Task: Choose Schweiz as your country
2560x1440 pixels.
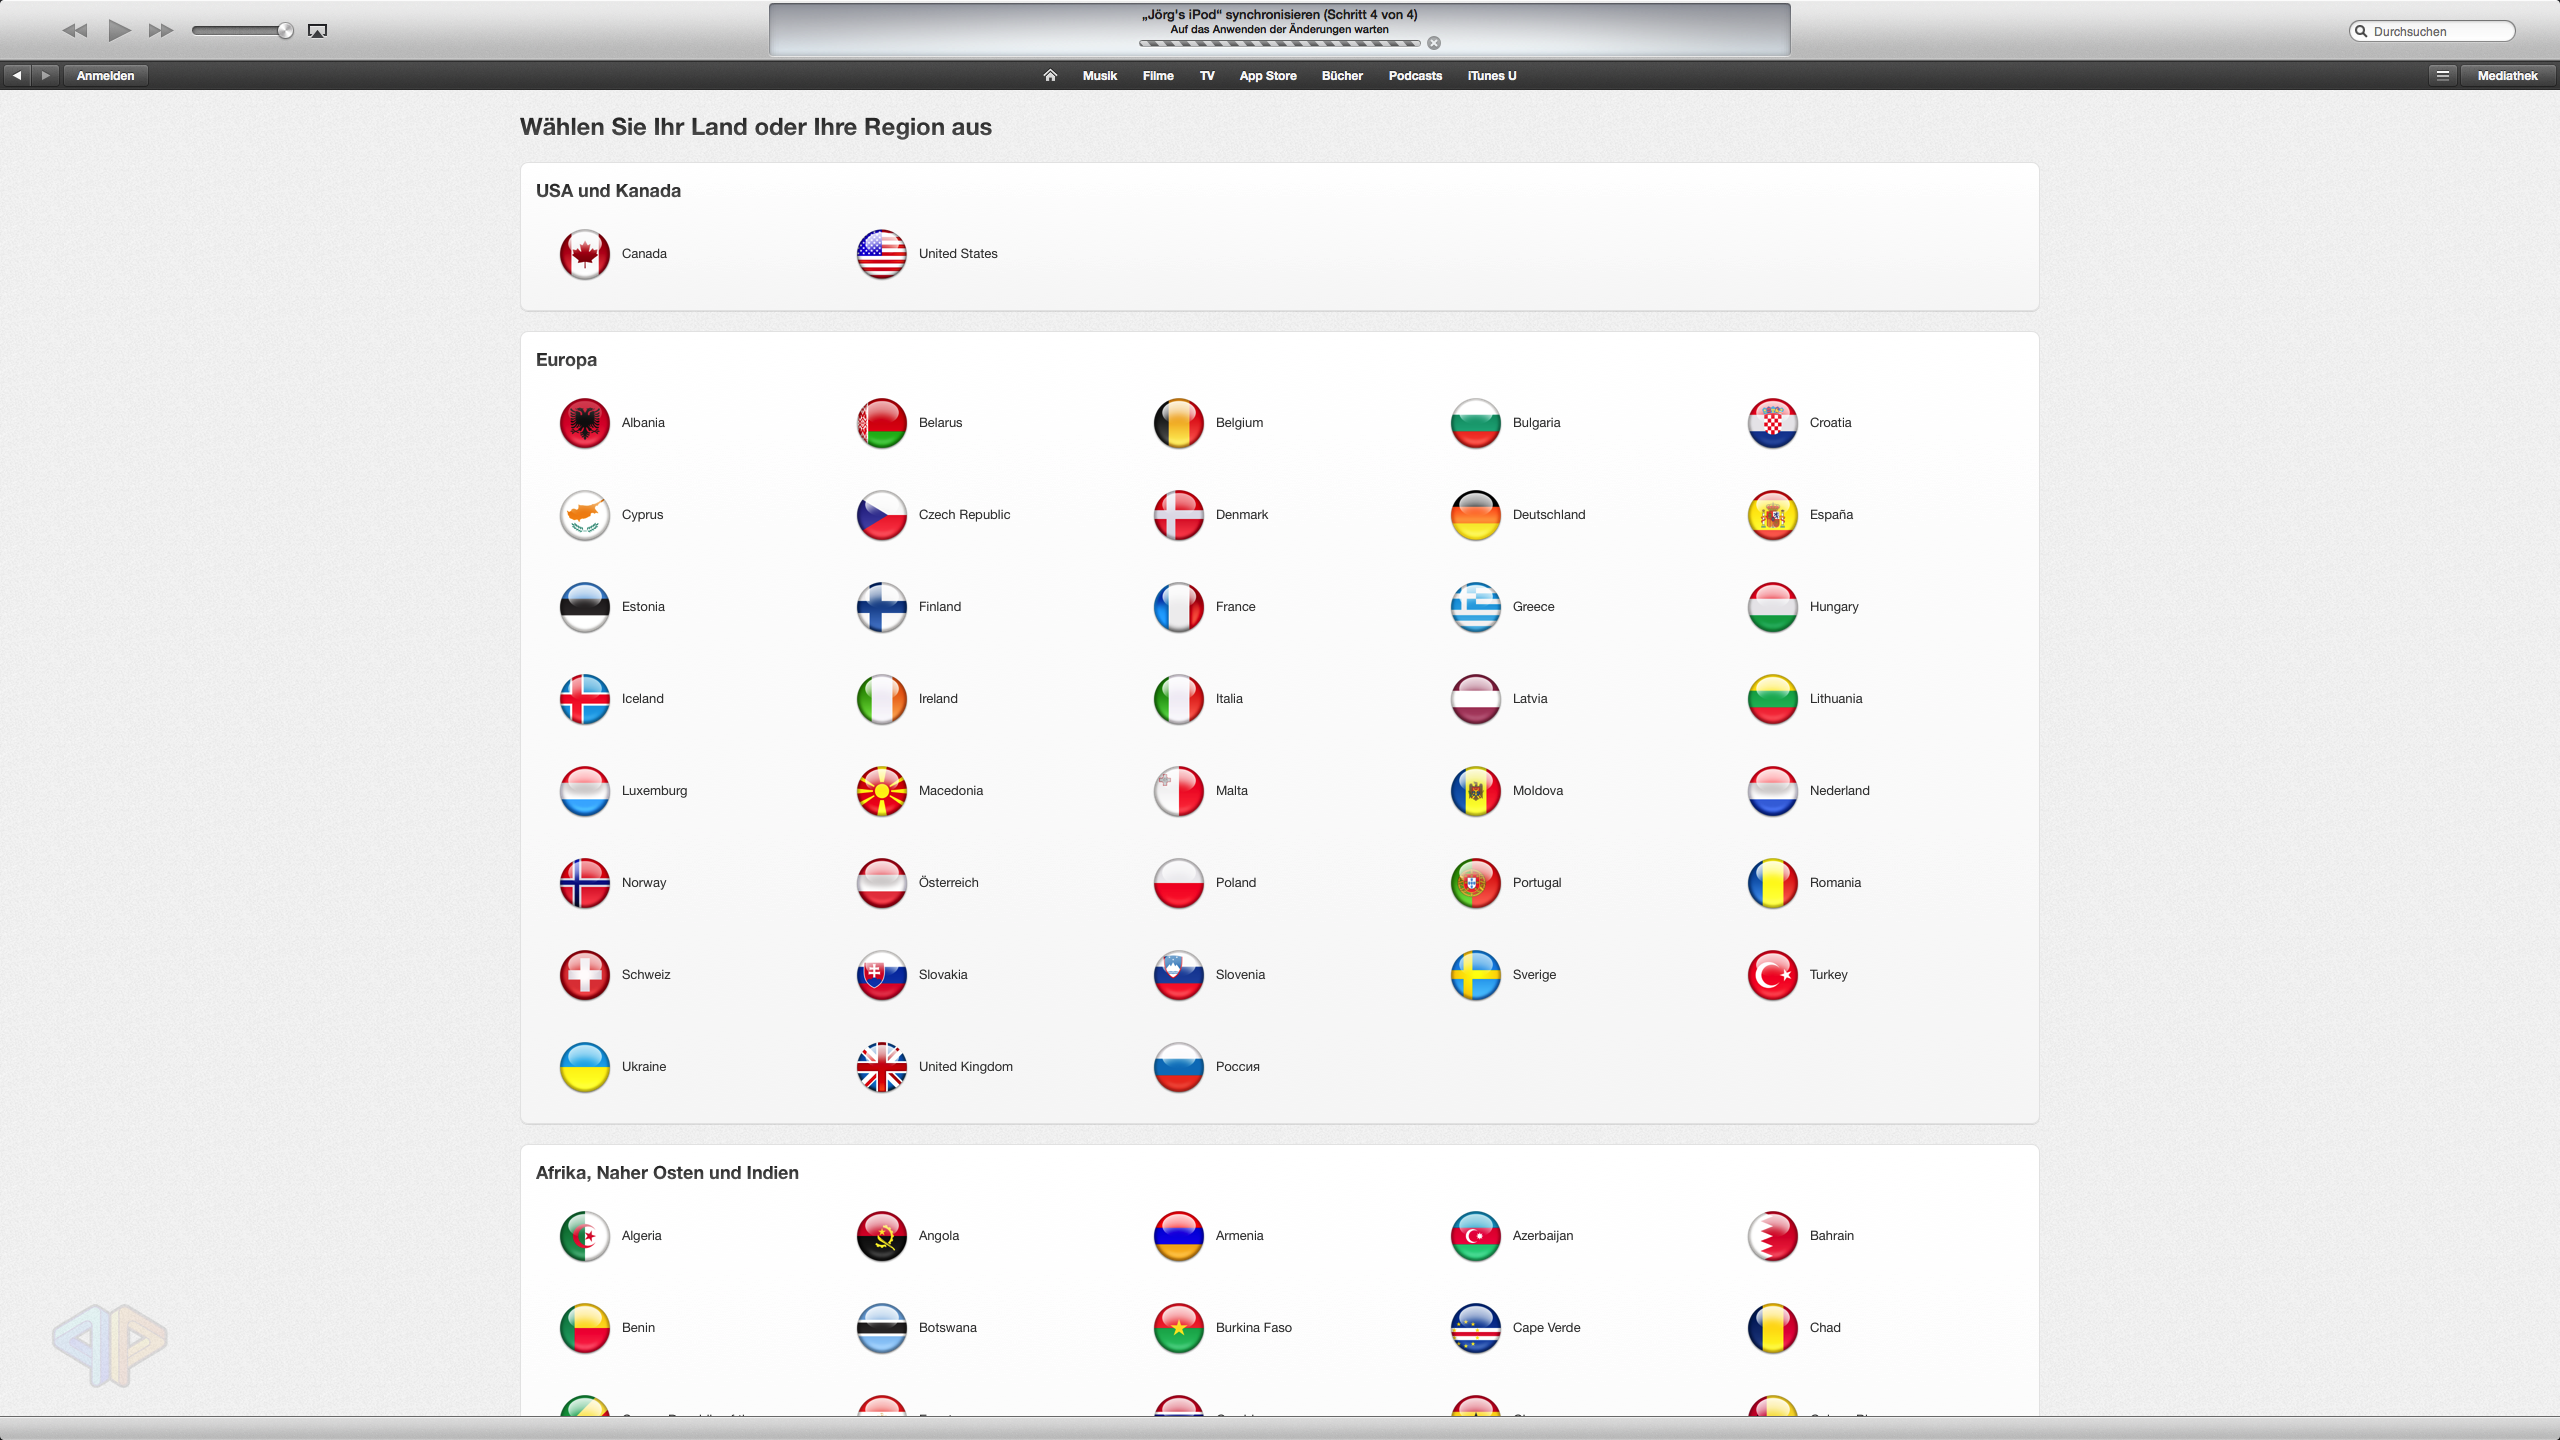Action: pyautogui.click(x=584, y=974)
